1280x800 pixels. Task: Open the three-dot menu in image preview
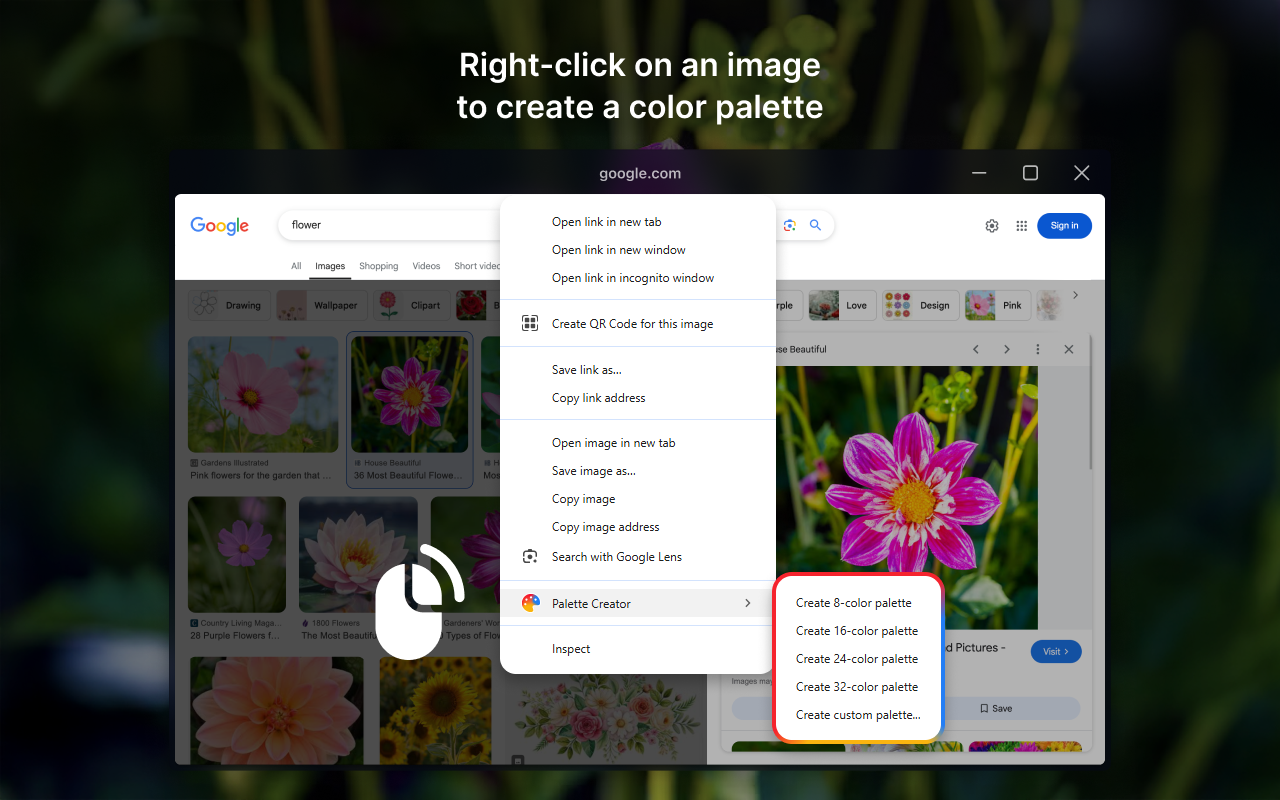point(1038,349)
